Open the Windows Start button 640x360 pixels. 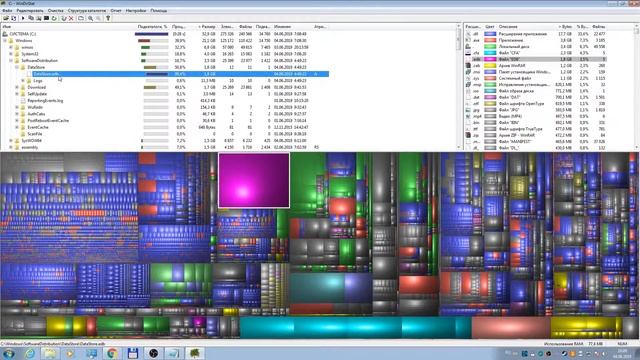(x=9, y=353)
